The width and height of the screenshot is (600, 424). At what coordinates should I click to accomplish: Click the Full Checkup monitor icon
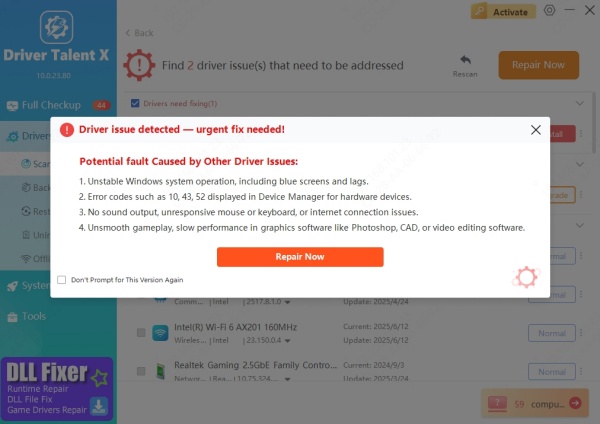click(12, 106)
